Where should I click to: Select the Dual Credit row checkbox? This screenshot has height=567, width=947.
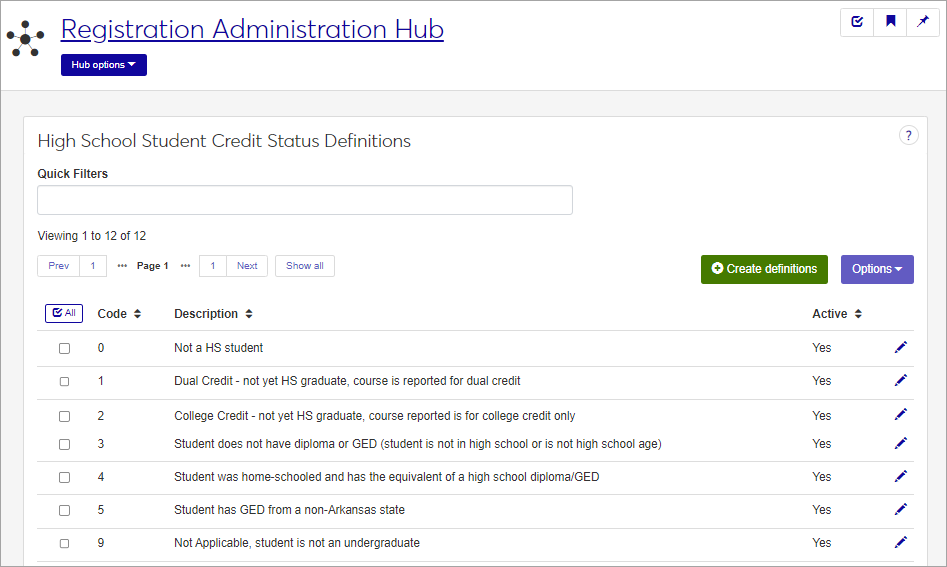[64, 382]
